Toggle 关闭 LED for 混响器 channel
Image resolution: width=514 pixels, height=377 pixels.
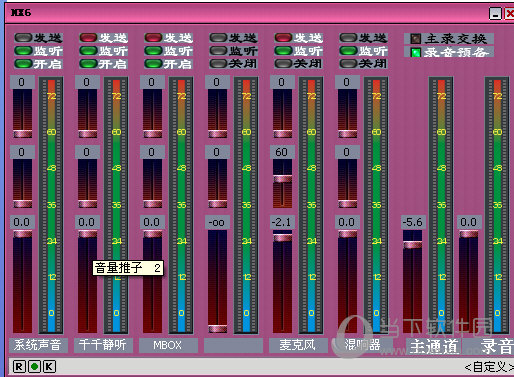pyautogui.click(x=348, y=64)
